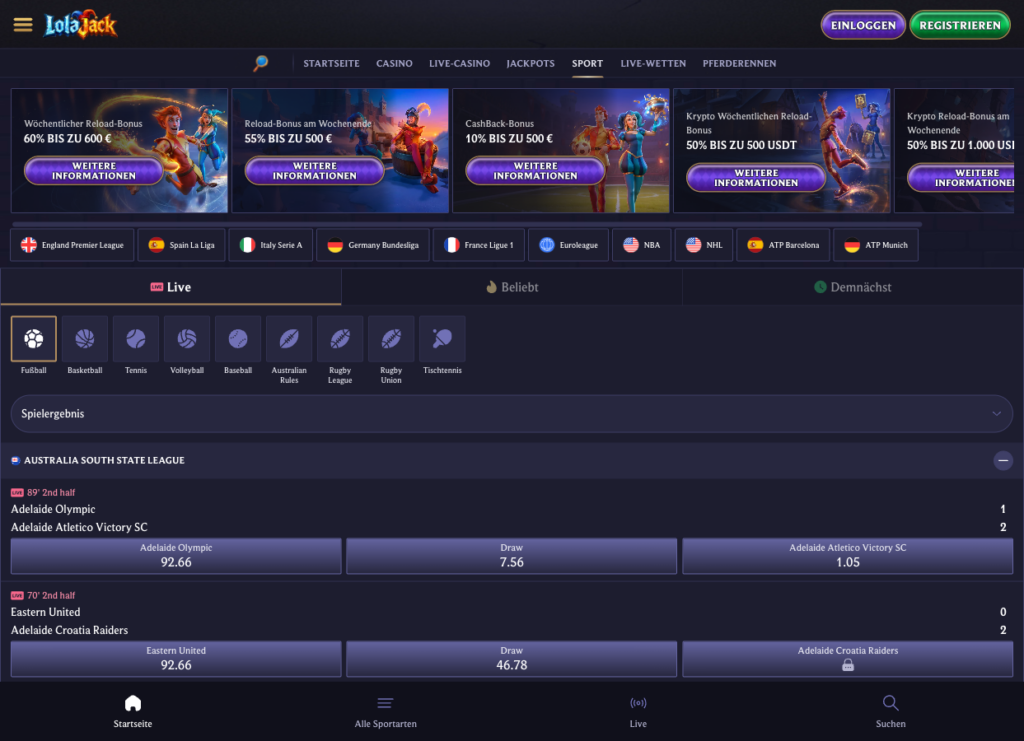Go to Live in bottom navigation
The height and width of the screenshot is (741, 1024).
tap(638, 711)
